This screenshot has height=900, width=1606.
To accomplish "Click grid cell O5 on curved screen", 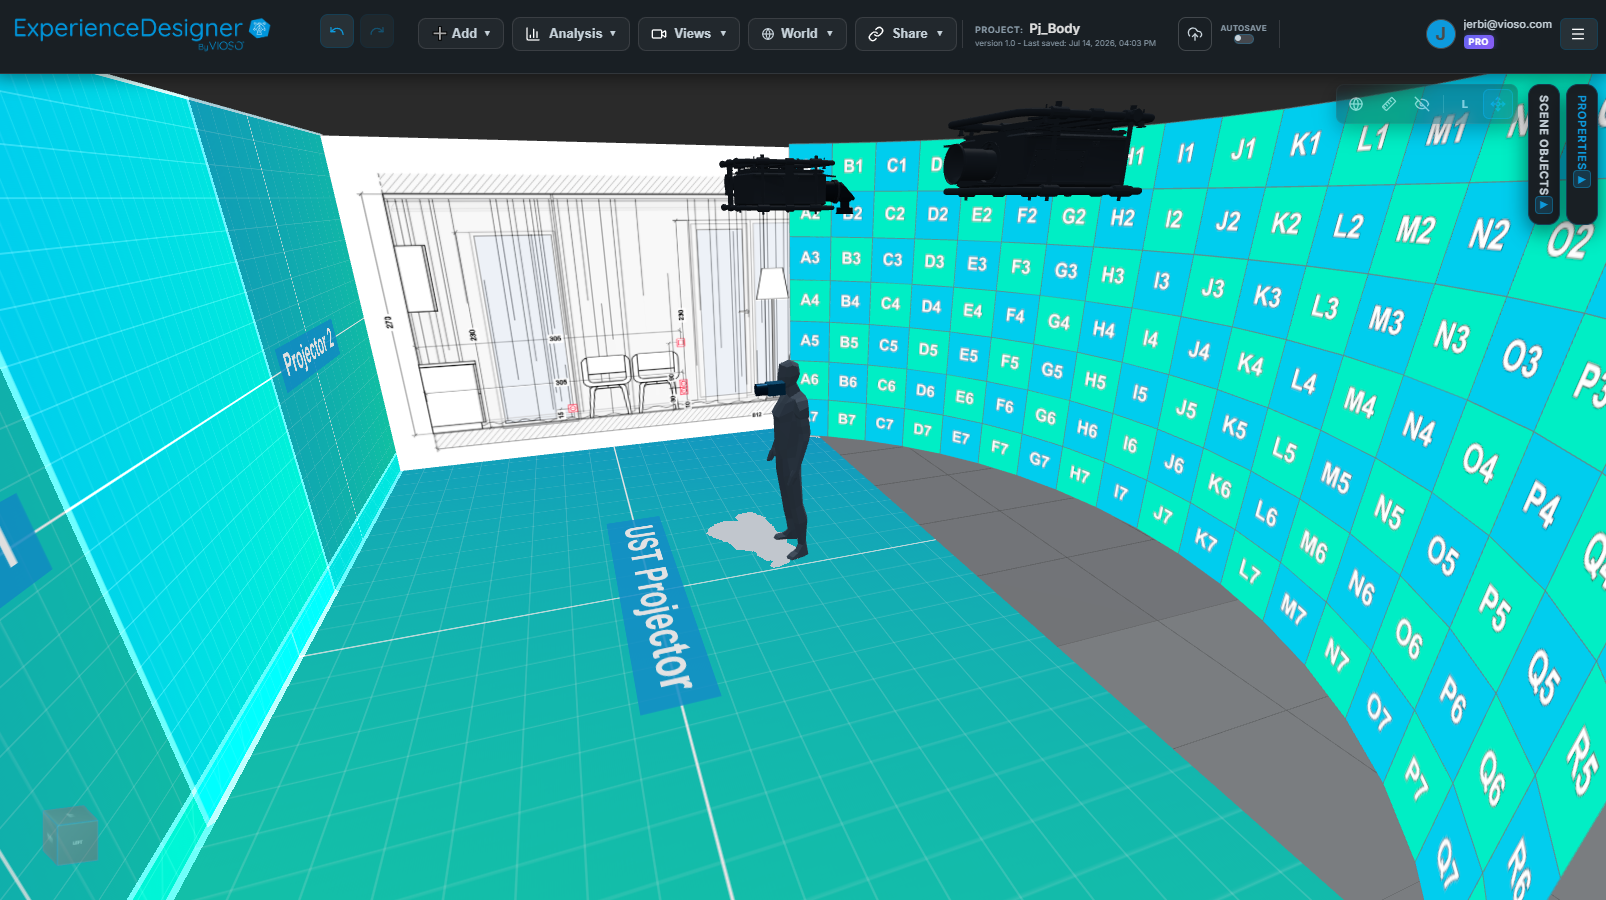I will click(1442, 555).
